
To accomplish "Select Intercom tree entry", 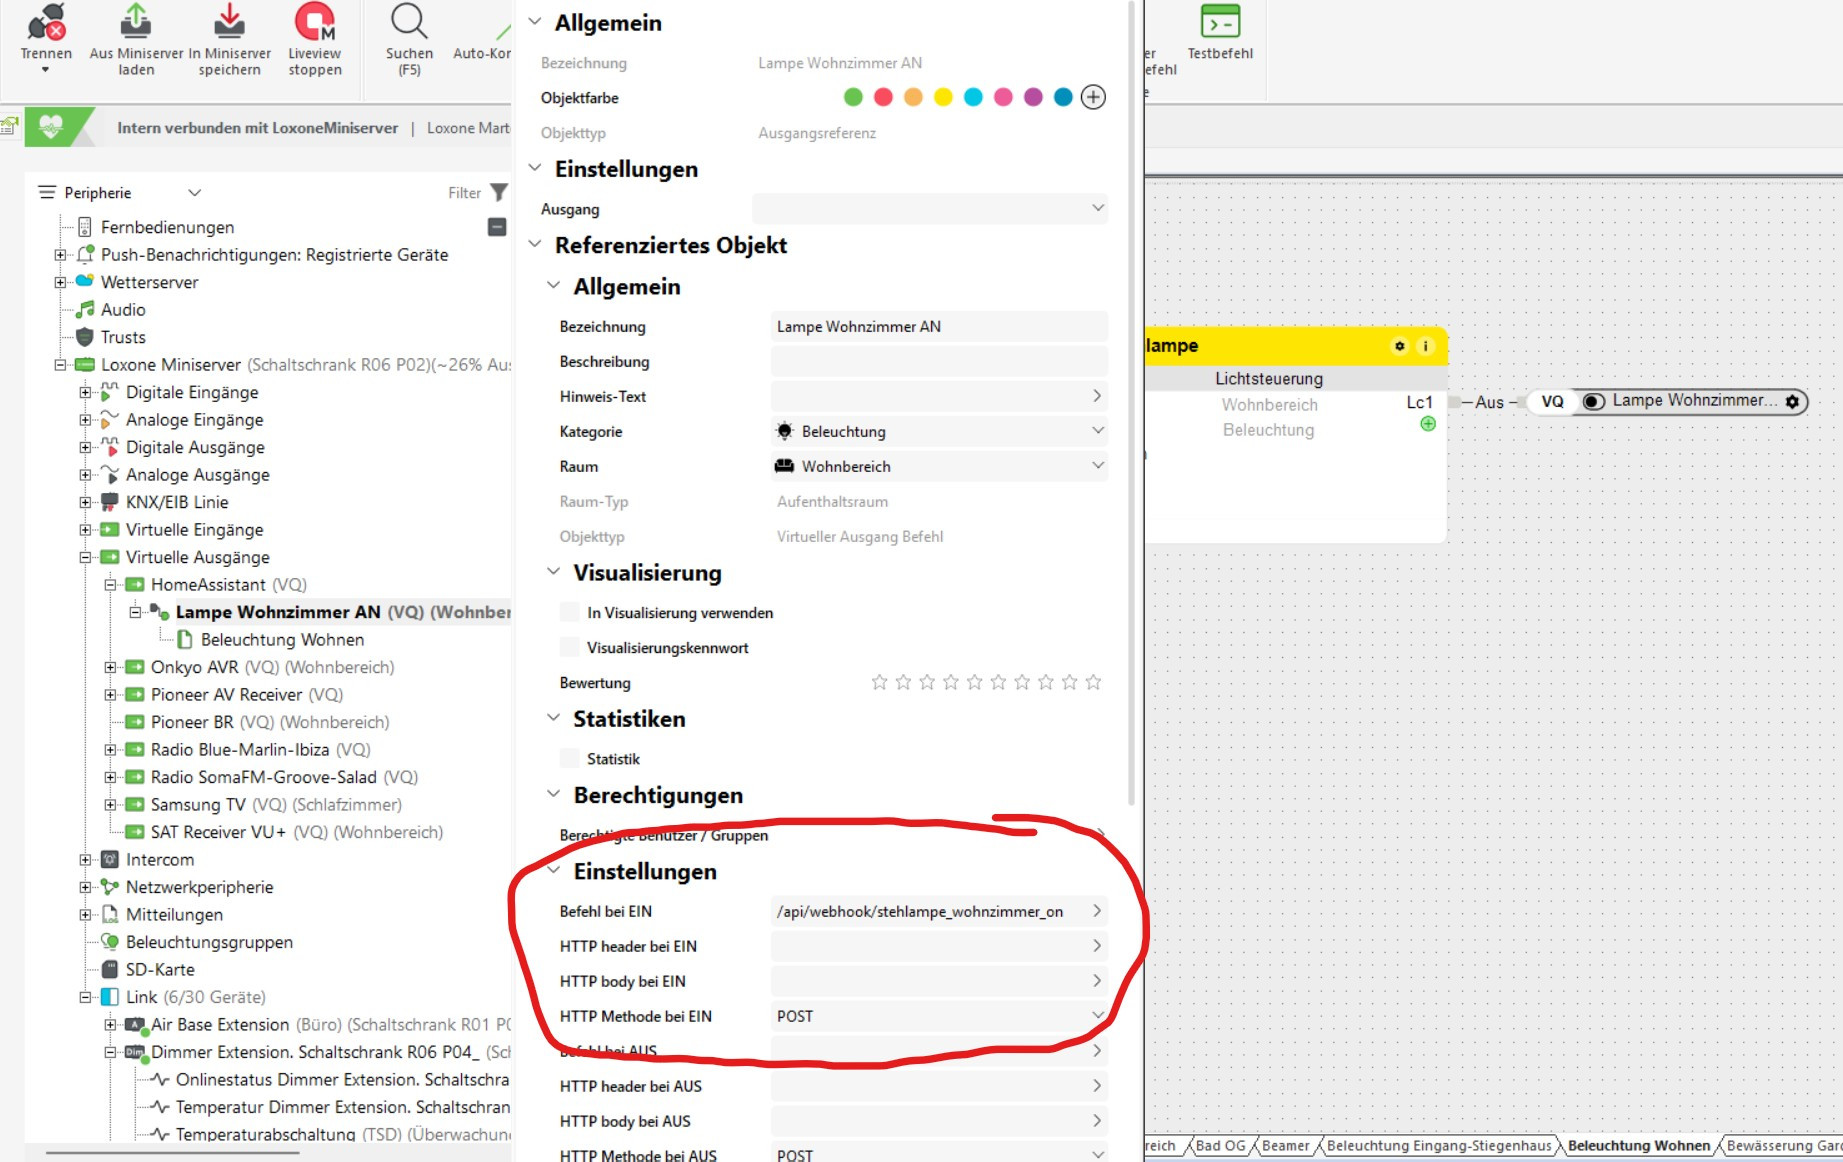I will (x=160, y=859).
